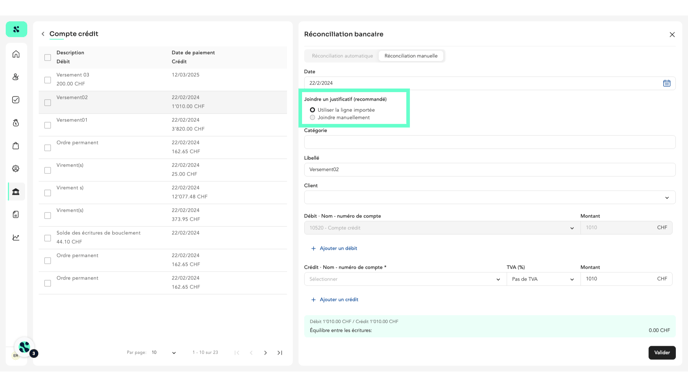Open the help widget bubble with badge
688x387 pixels.
(x=25, y=348)
